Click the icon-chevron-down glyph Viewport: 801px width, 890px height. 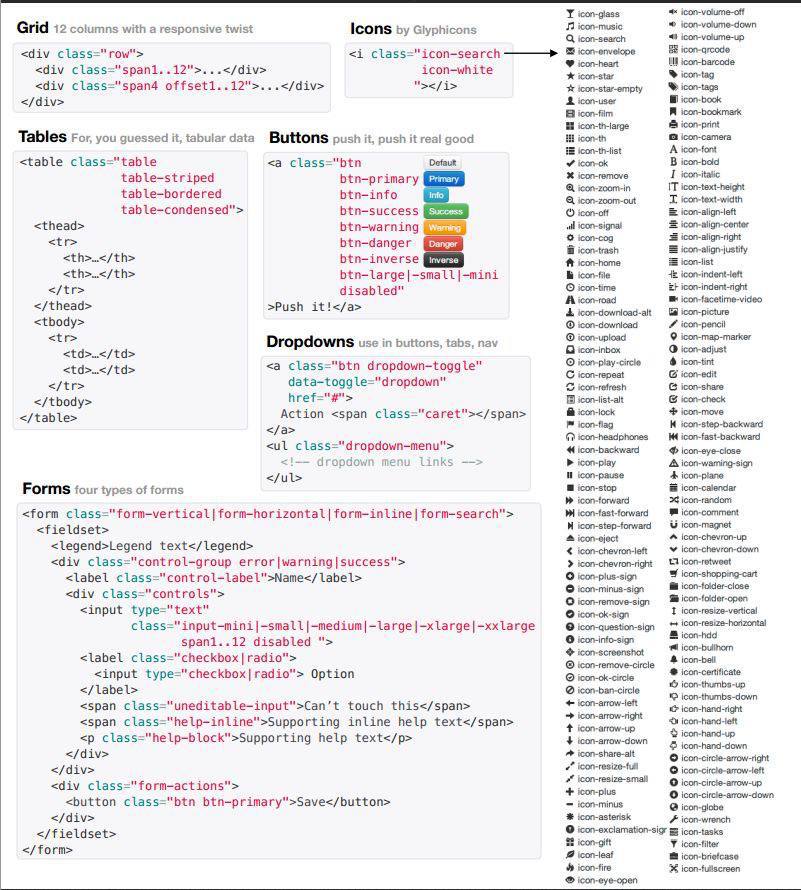click(673, 549)
